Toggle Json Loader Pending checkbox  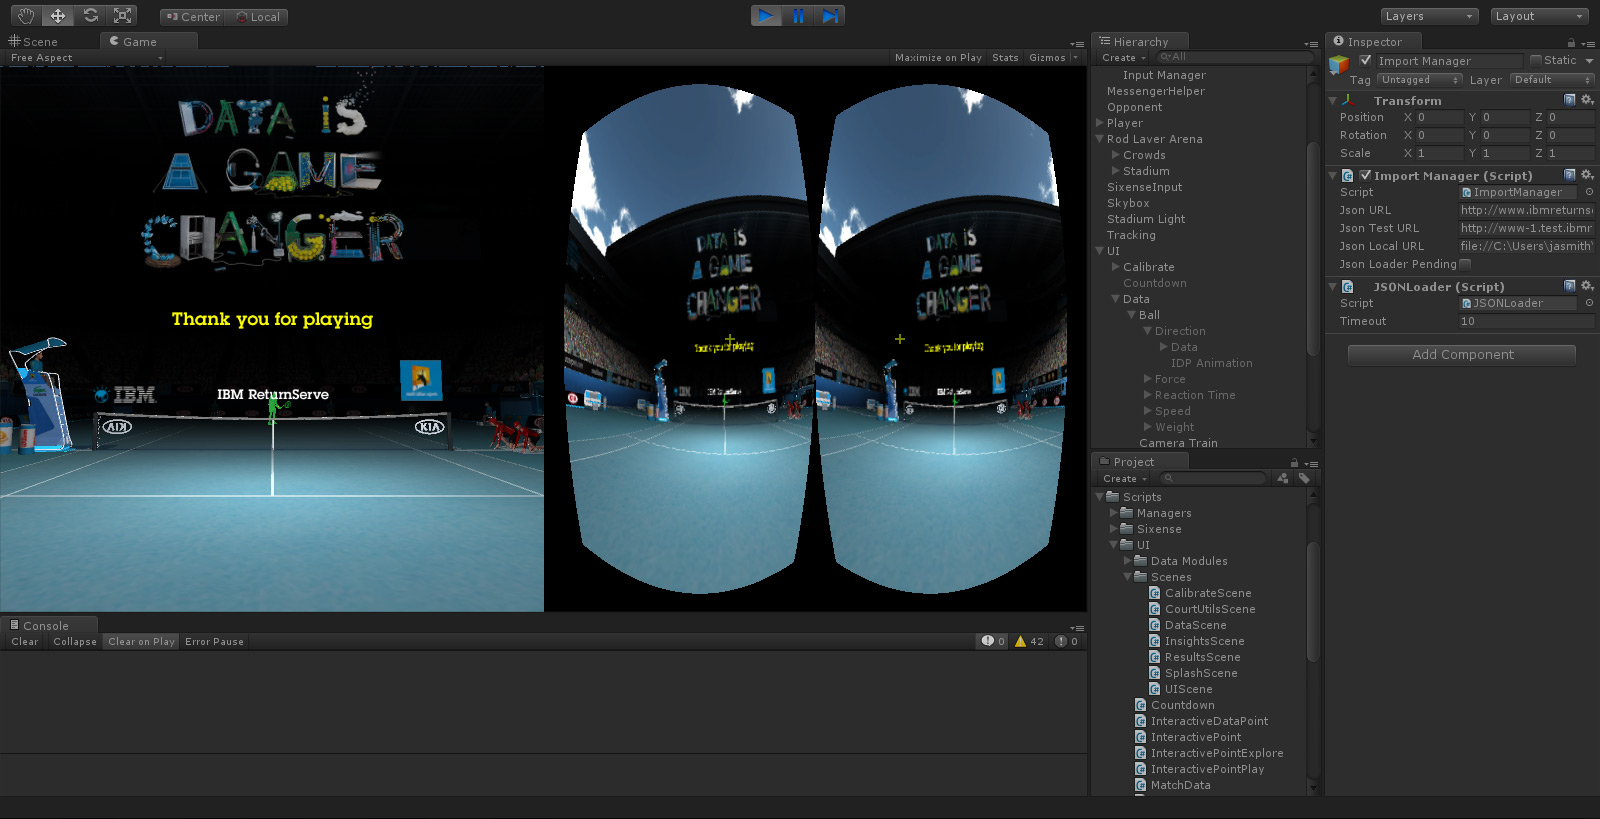pyautogui.click(x=1465, y=264)
